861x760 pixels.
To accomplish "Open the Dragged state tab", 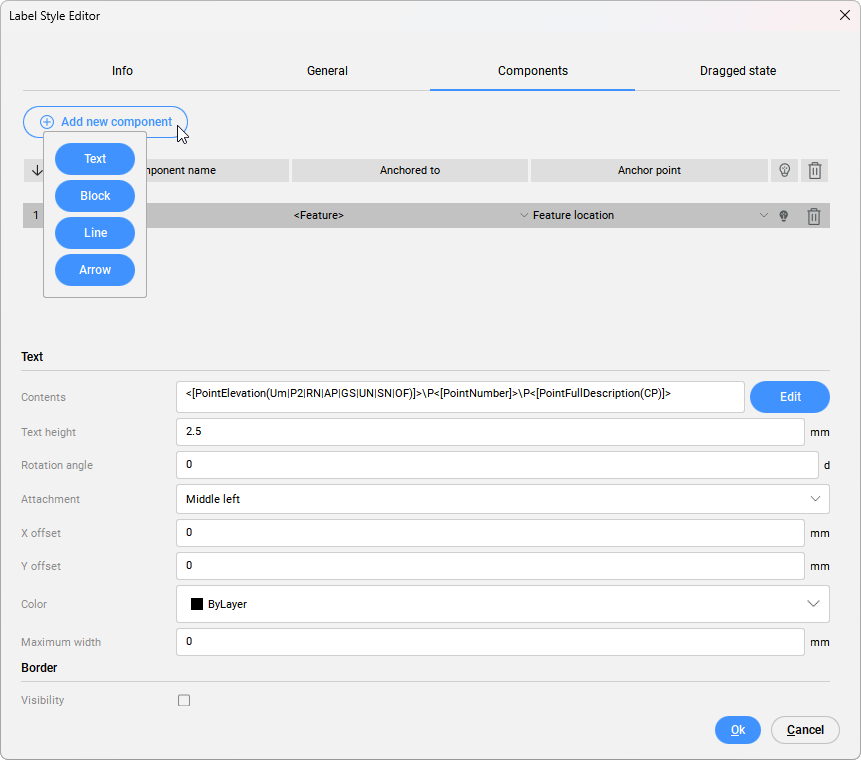I will click(737, 71).
